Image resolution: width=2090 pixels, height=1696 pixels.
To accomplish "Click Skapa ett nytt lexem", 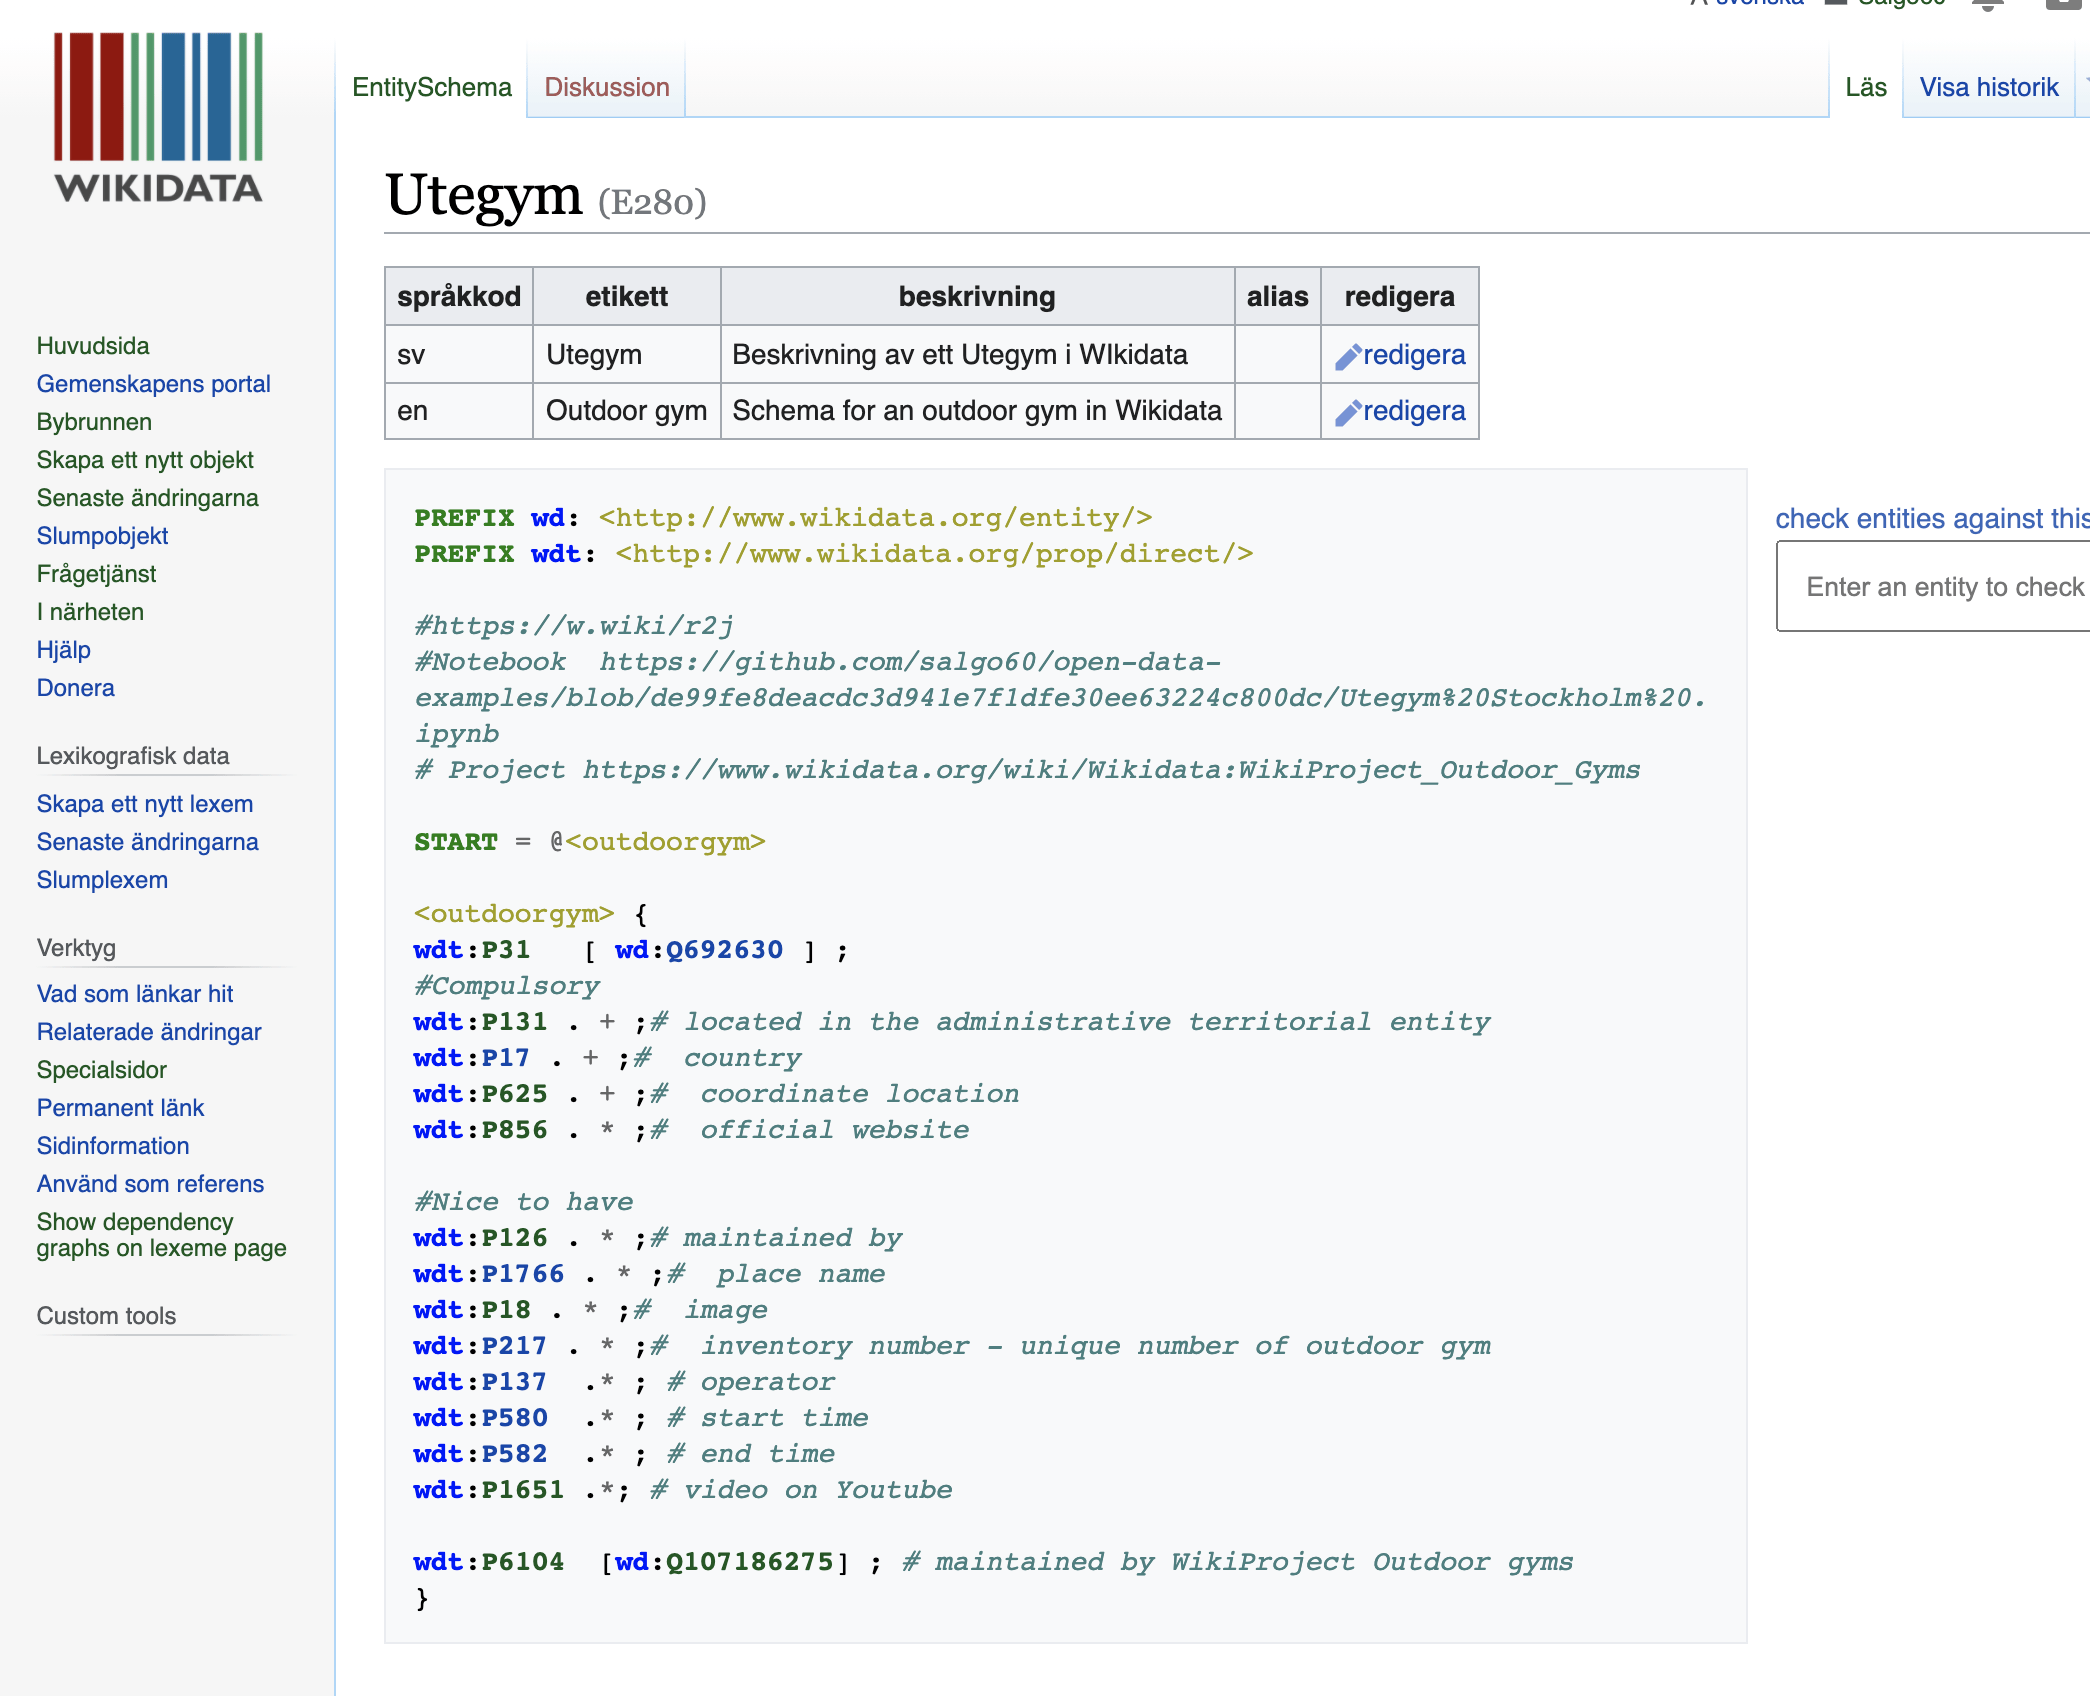I will [x=144, y=804].
